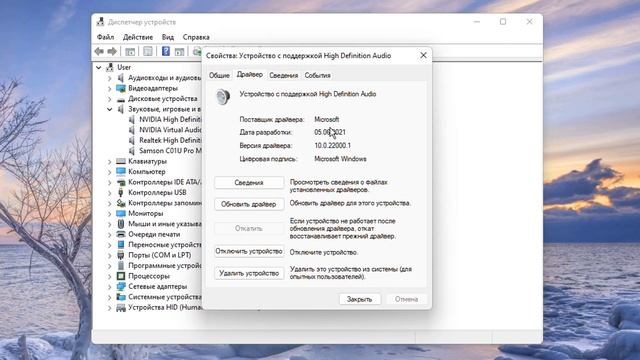
Task: Open Help using the blue question-mark icon
Action: coord(166,51)
